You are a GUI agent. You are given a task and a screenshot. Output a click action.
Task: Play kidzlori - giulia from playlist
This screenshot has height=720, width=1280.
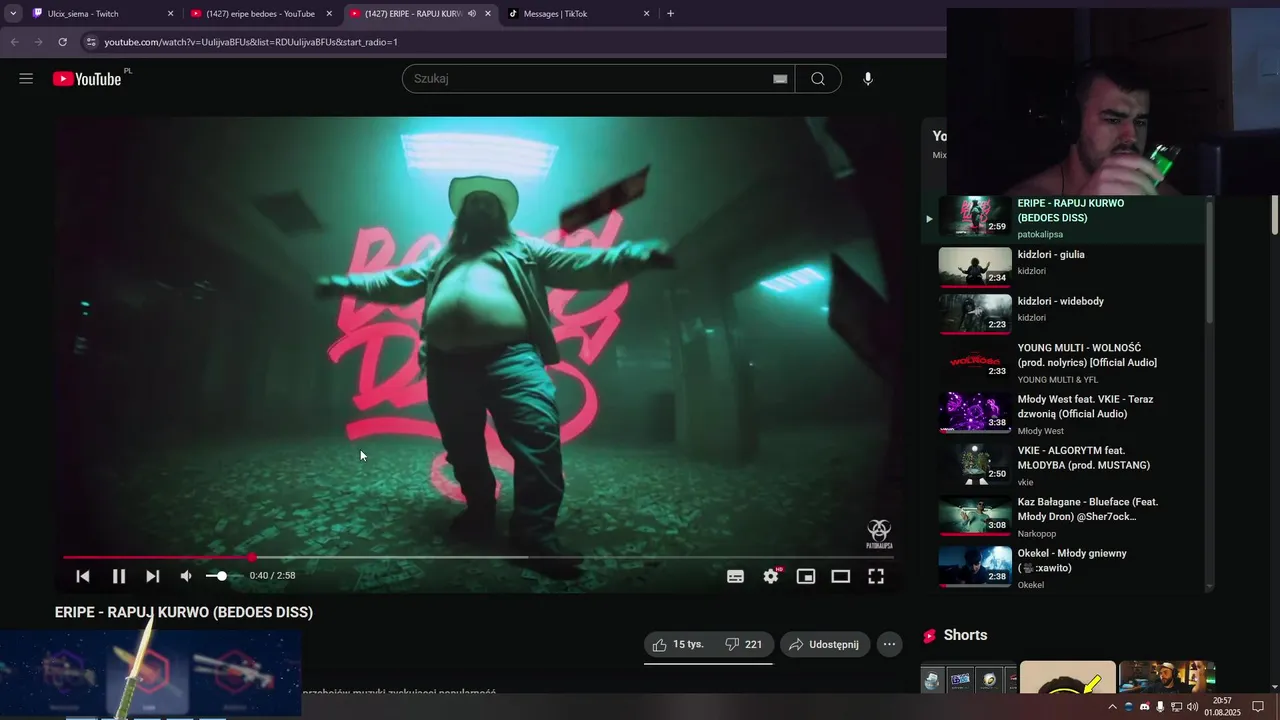pos(1064,265)
